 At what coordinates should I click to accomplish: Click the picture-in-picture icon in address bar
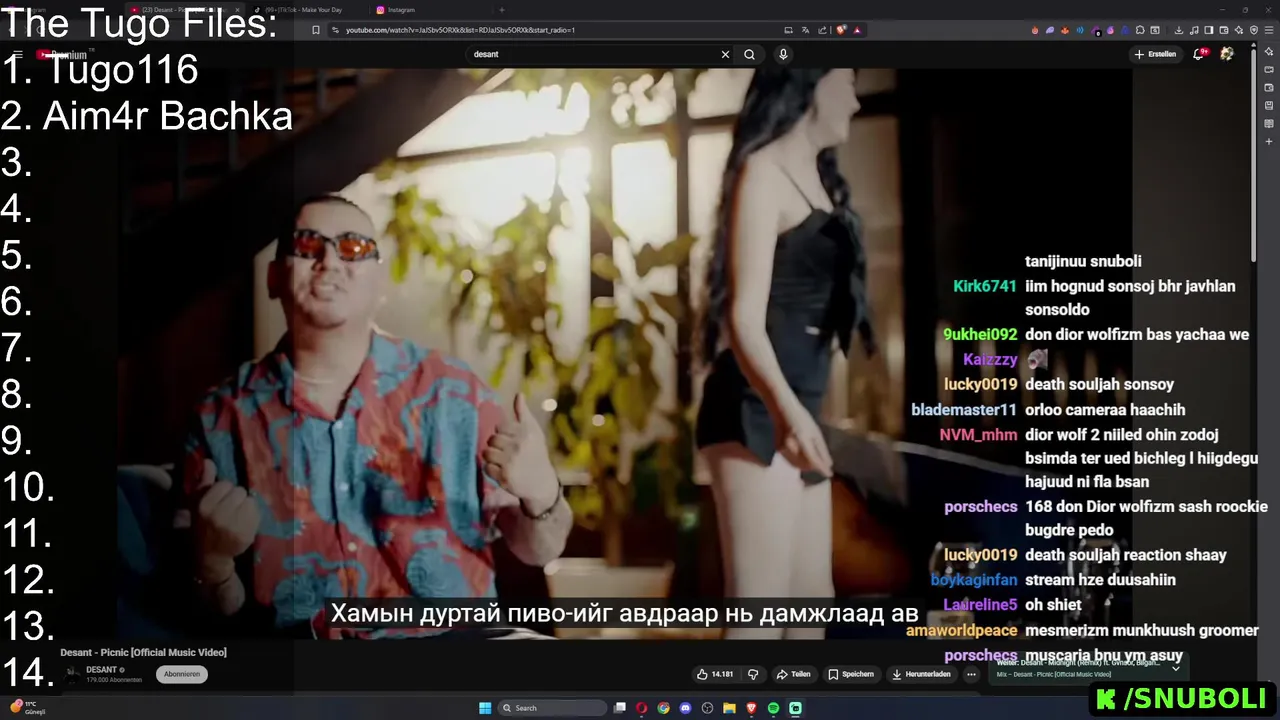(788, 30)
